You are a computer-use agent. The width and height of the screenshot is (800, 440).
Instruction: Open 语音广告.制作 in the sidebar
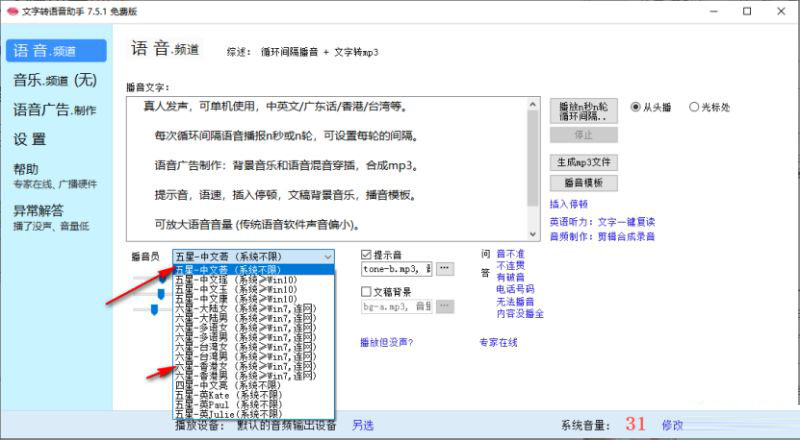pos(55,109)
